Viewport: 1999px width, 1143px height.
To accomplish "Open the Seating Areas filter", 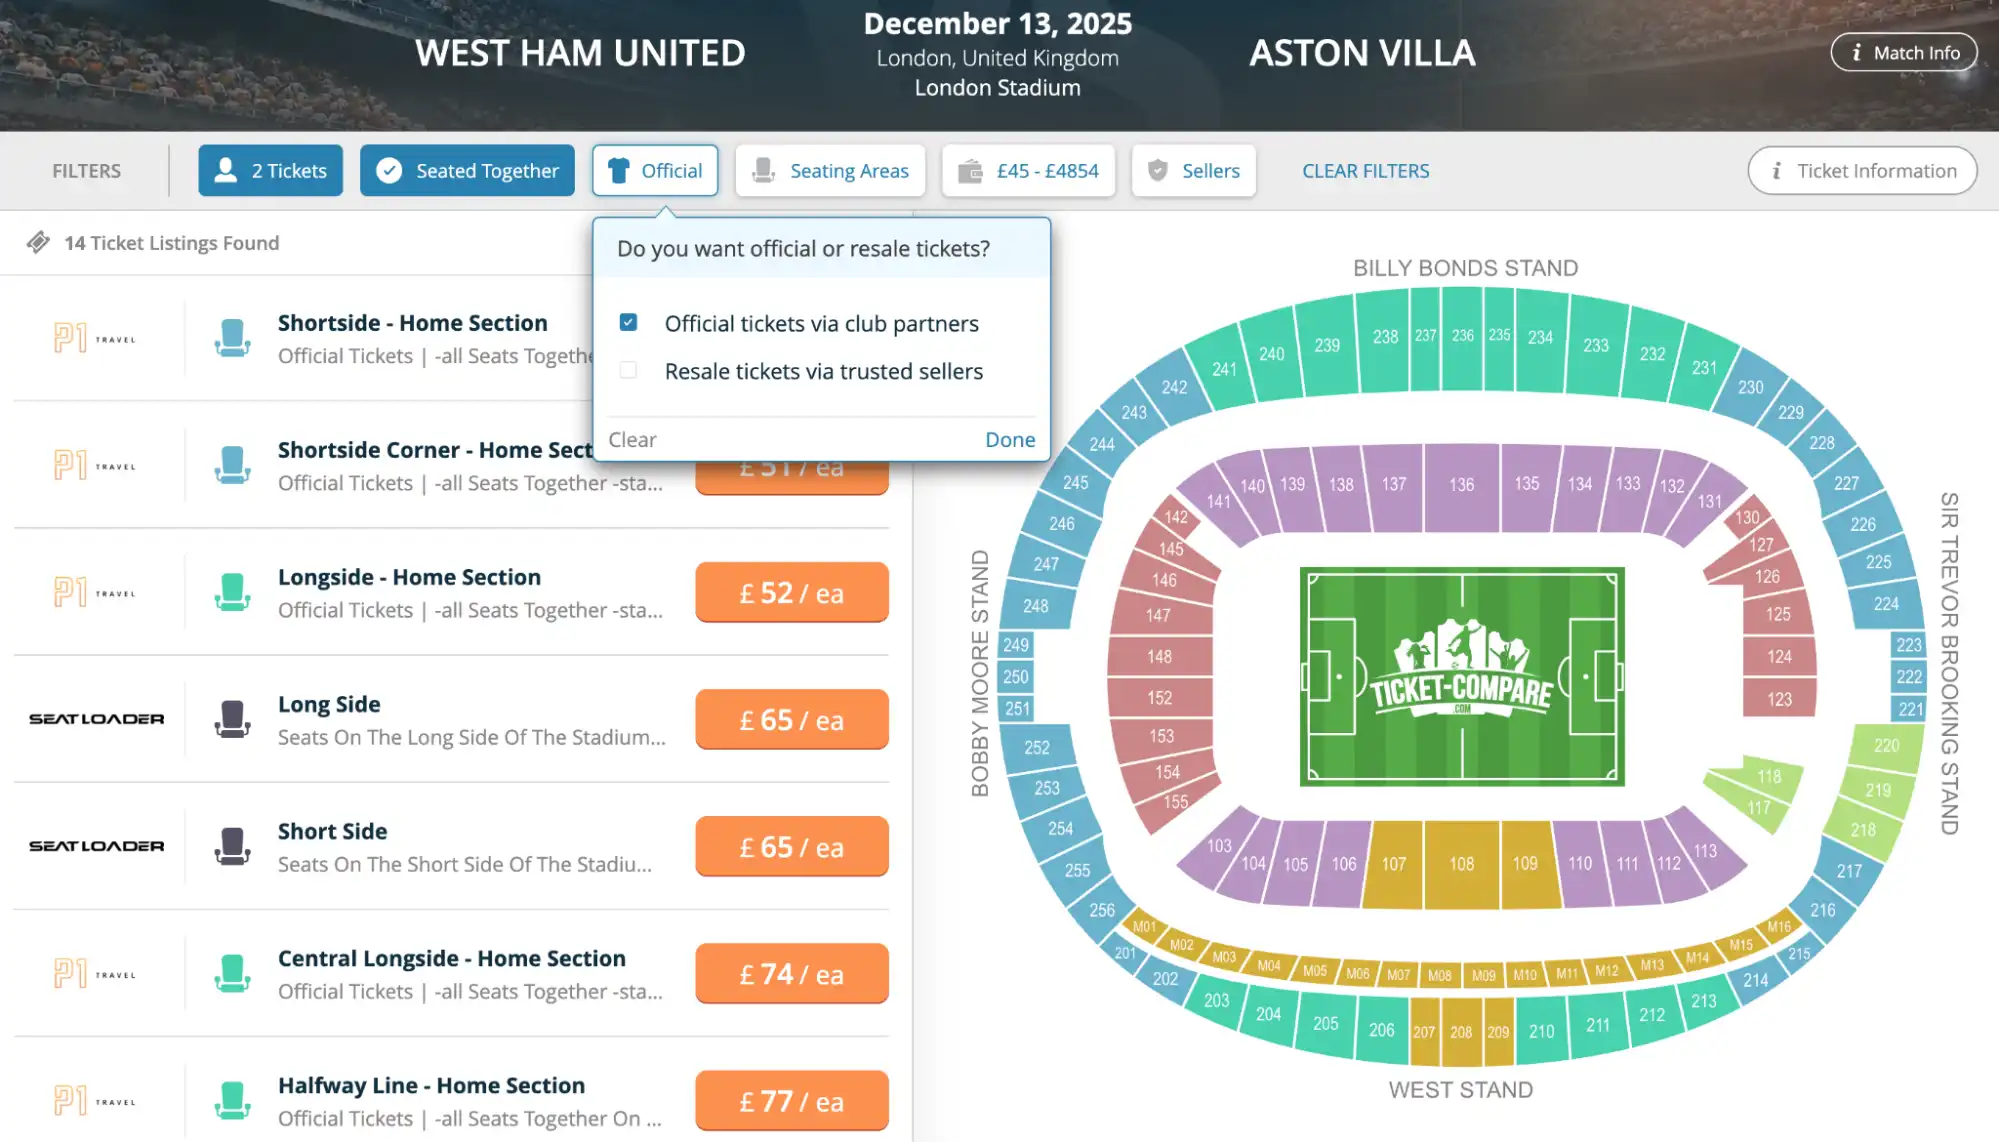I will pos(830,170).
